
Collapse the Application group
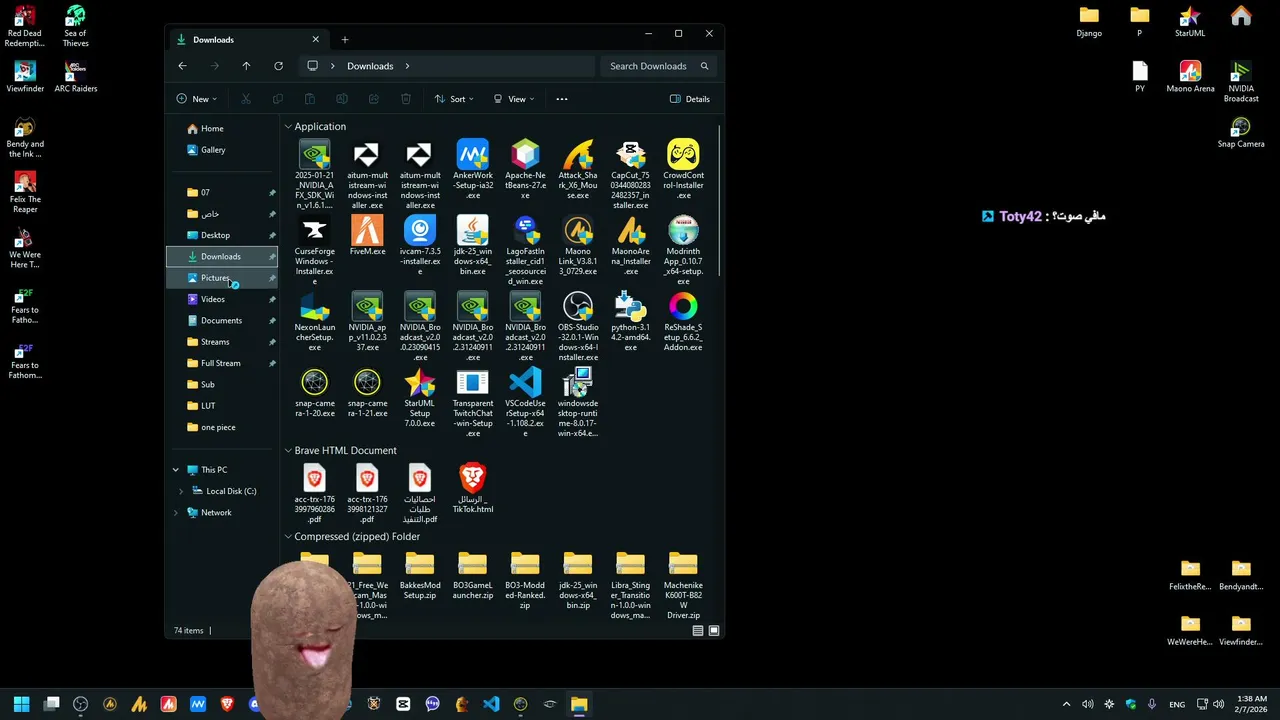pos(288,127)
